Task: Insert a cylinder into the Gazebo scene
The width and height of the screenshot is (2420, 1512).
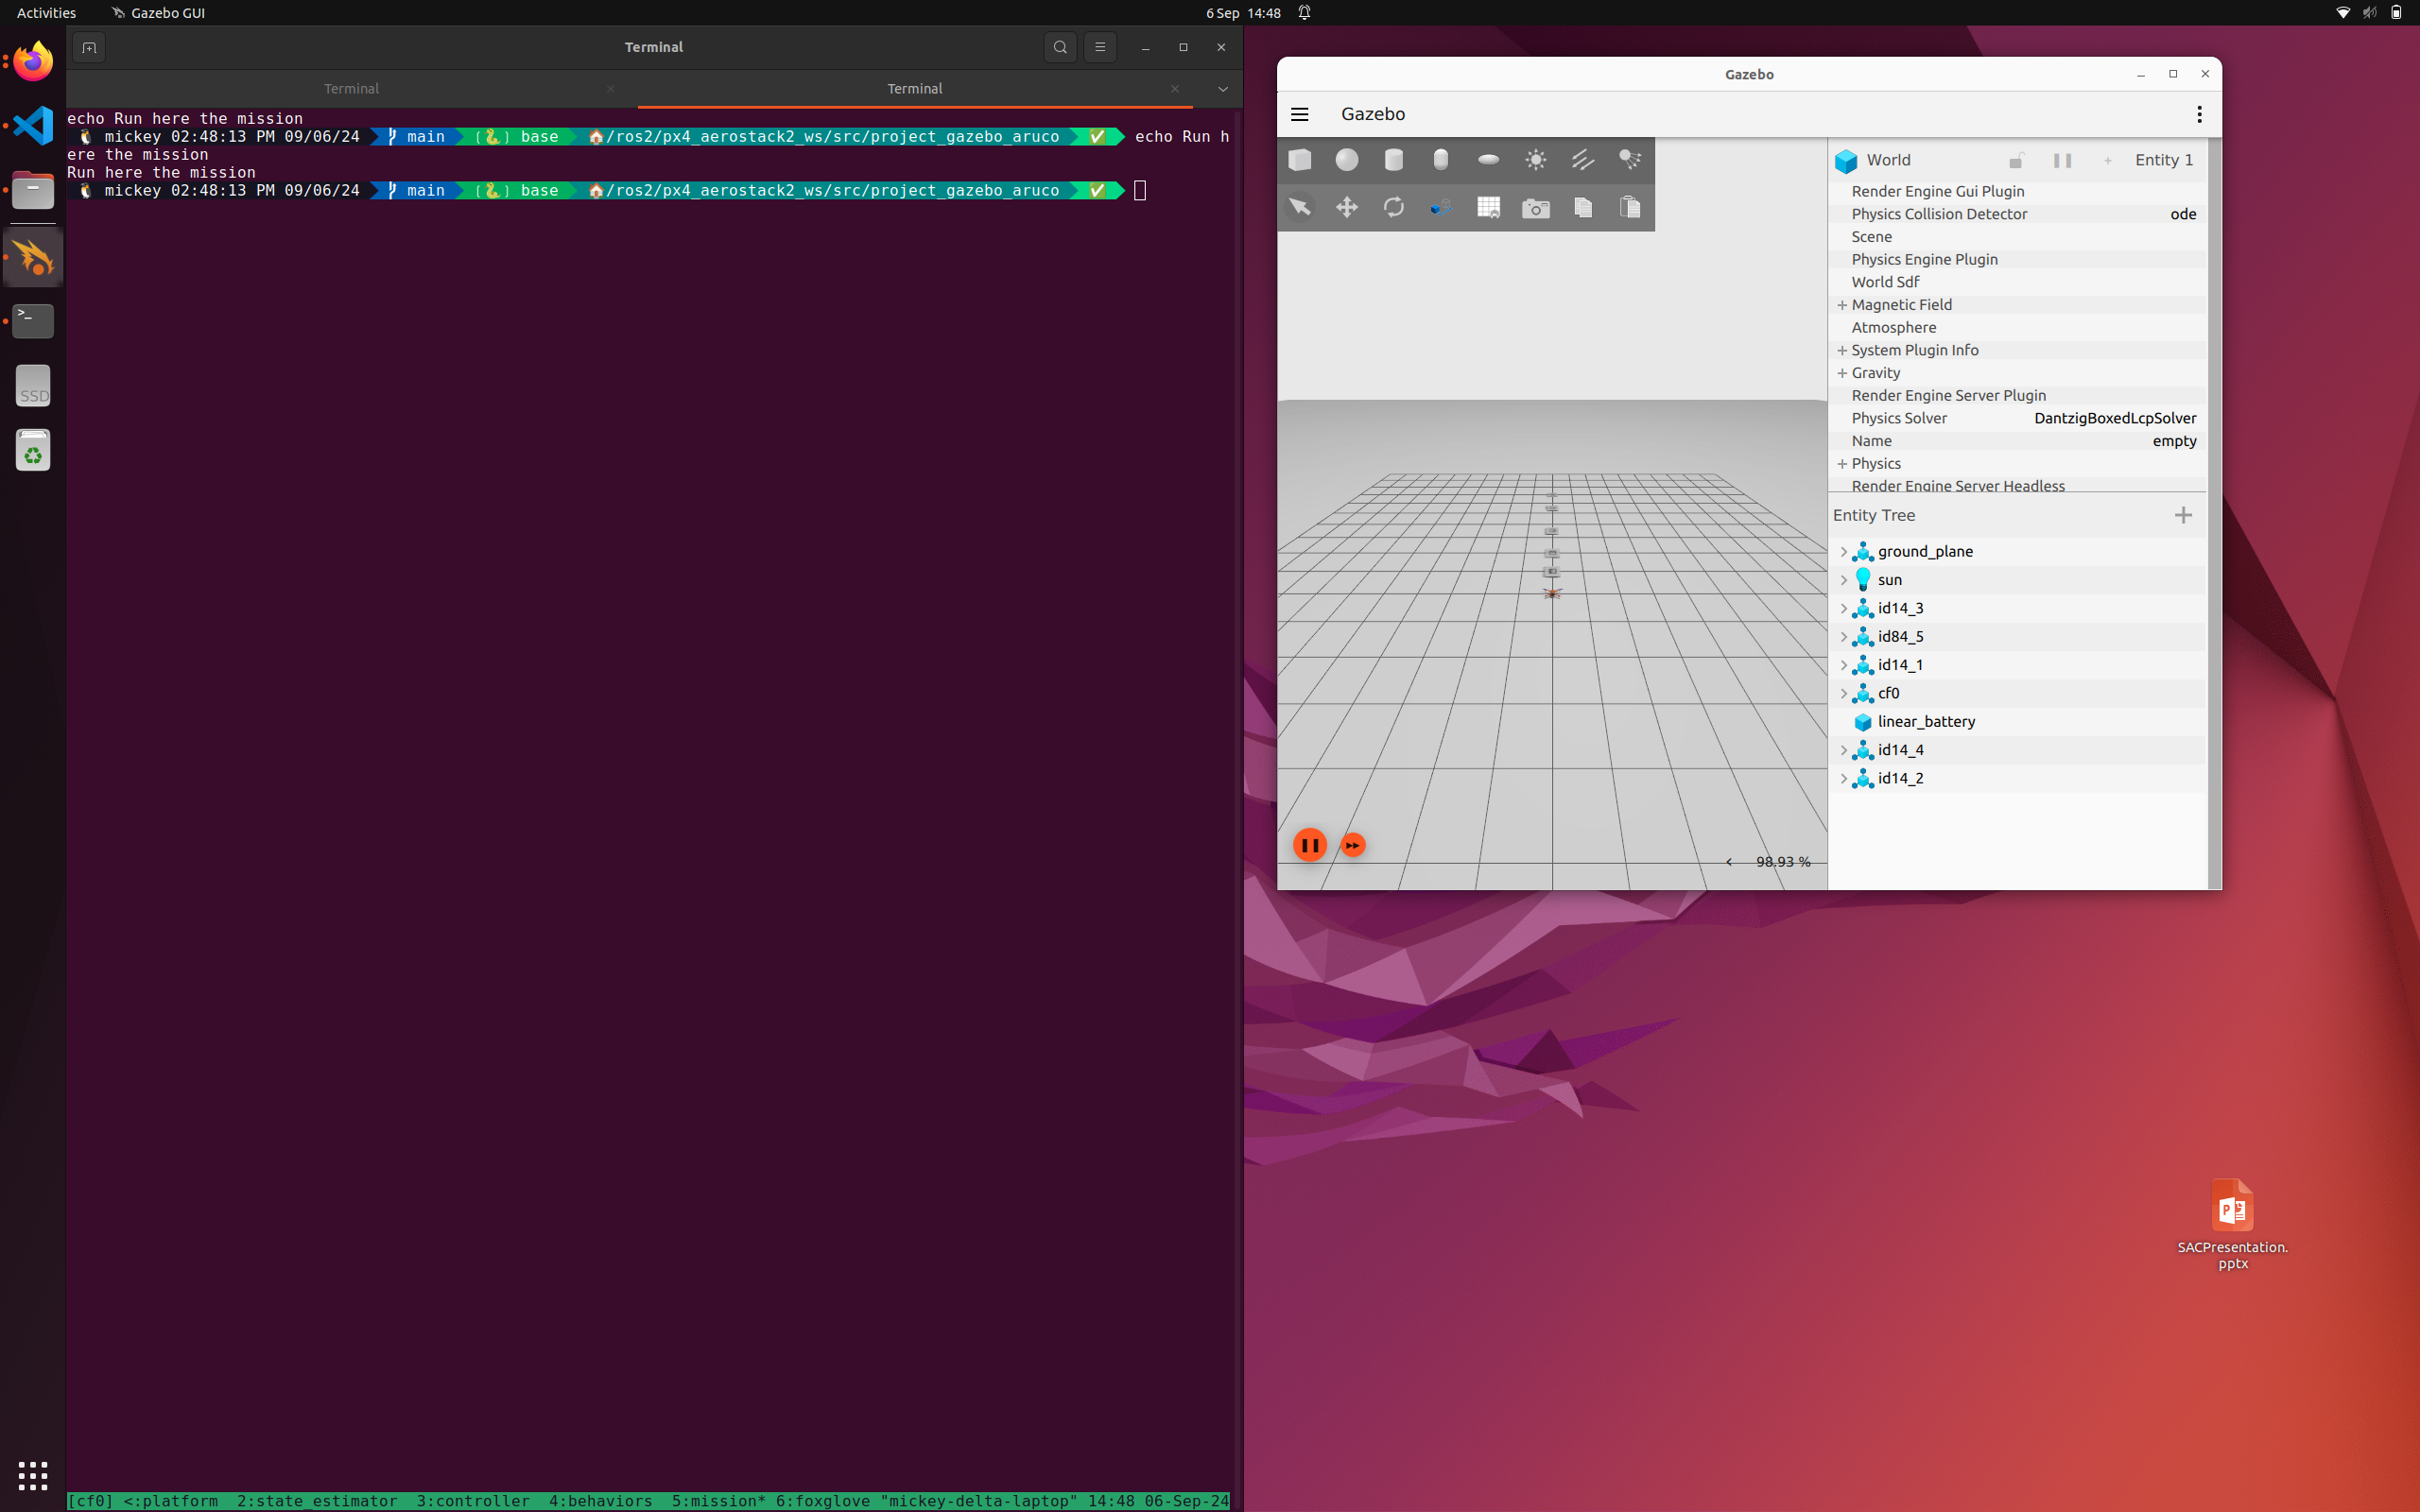Action: tap(1393, 160)
